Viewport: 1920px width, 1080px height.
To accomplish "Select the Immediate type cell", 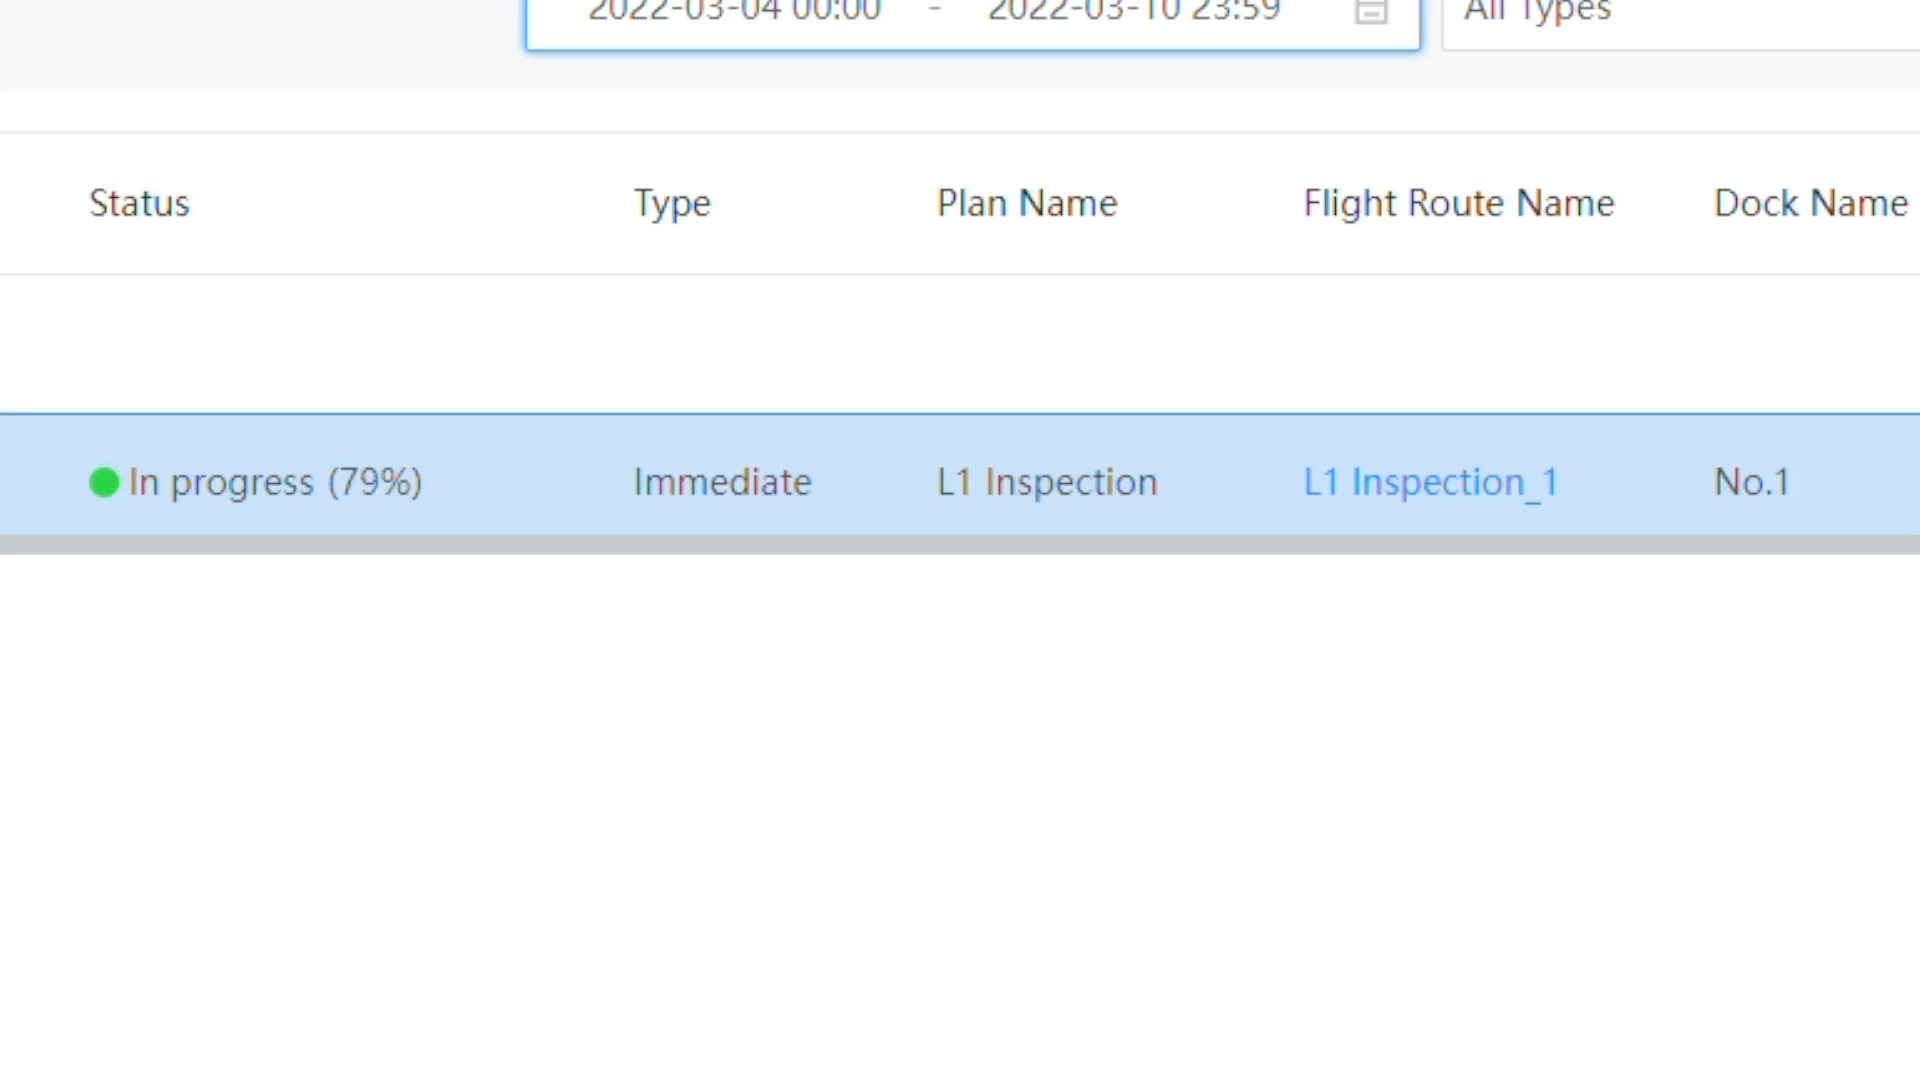I will point(722,482).
